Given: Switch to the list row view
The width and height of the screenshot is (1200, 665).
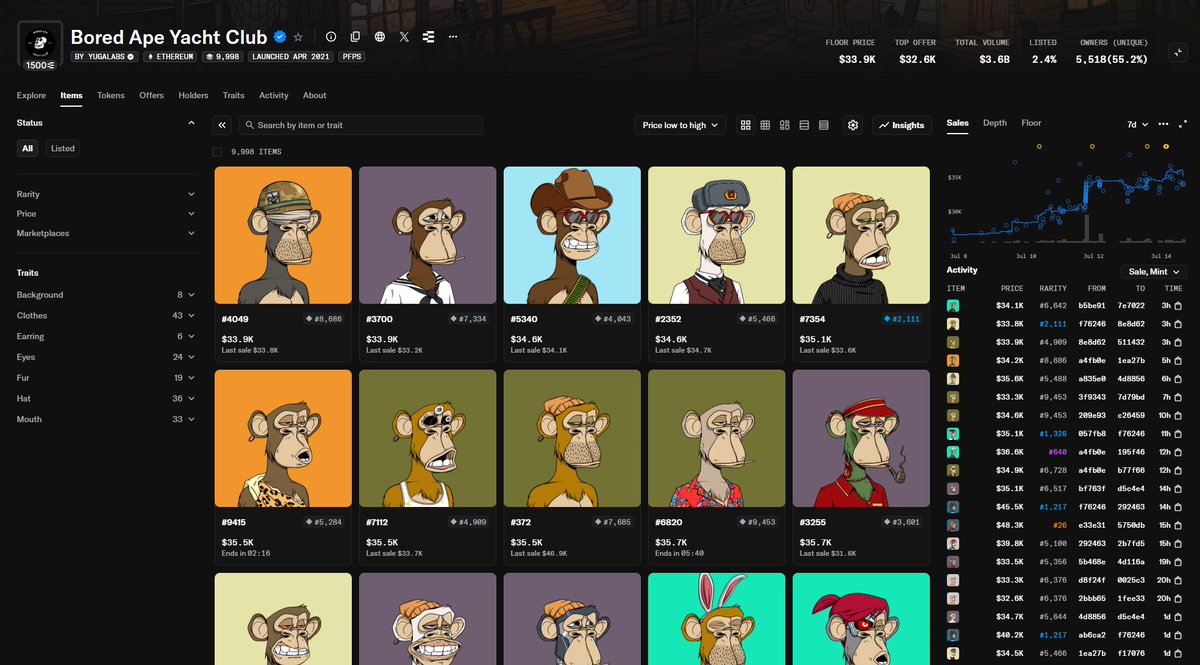Looking at the screenshot, I should click(804, 125).
